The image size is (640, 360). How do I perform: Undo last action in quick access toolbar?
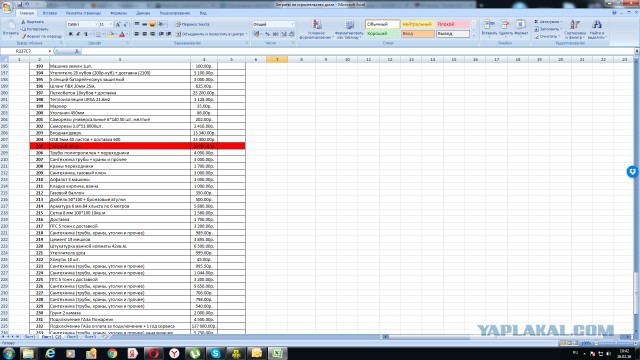pyautogui.click(x=27, y=4)
